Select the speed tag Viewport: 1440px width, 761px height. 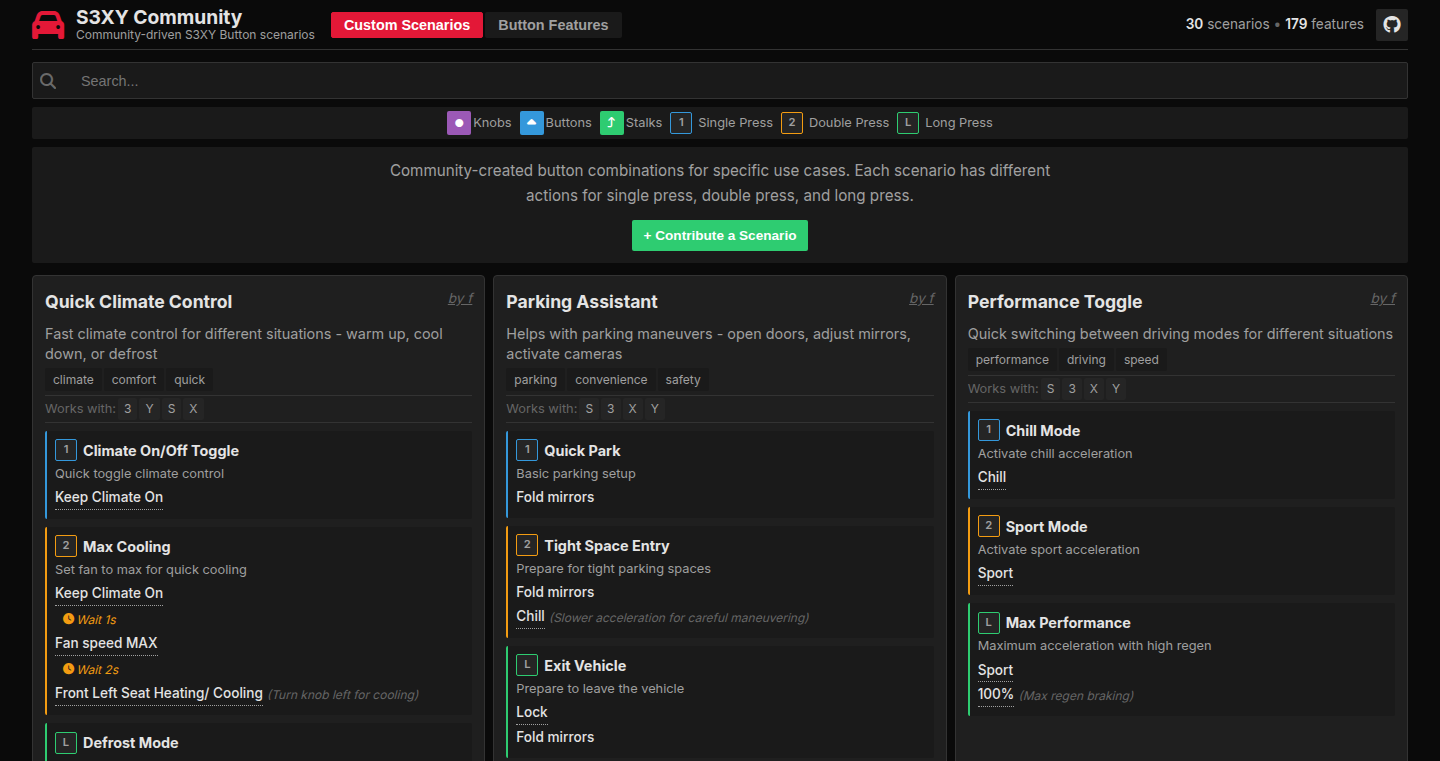[x=1141, y=360]
